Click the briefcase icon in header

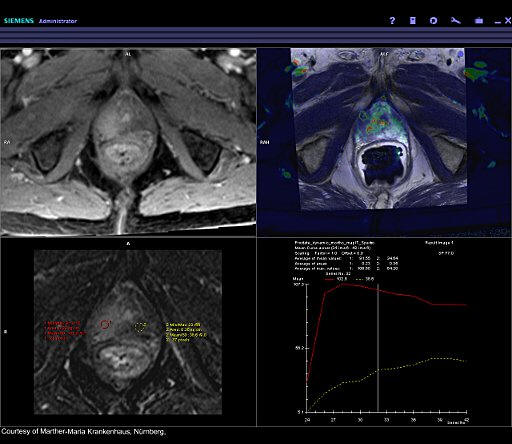(479, 21)
